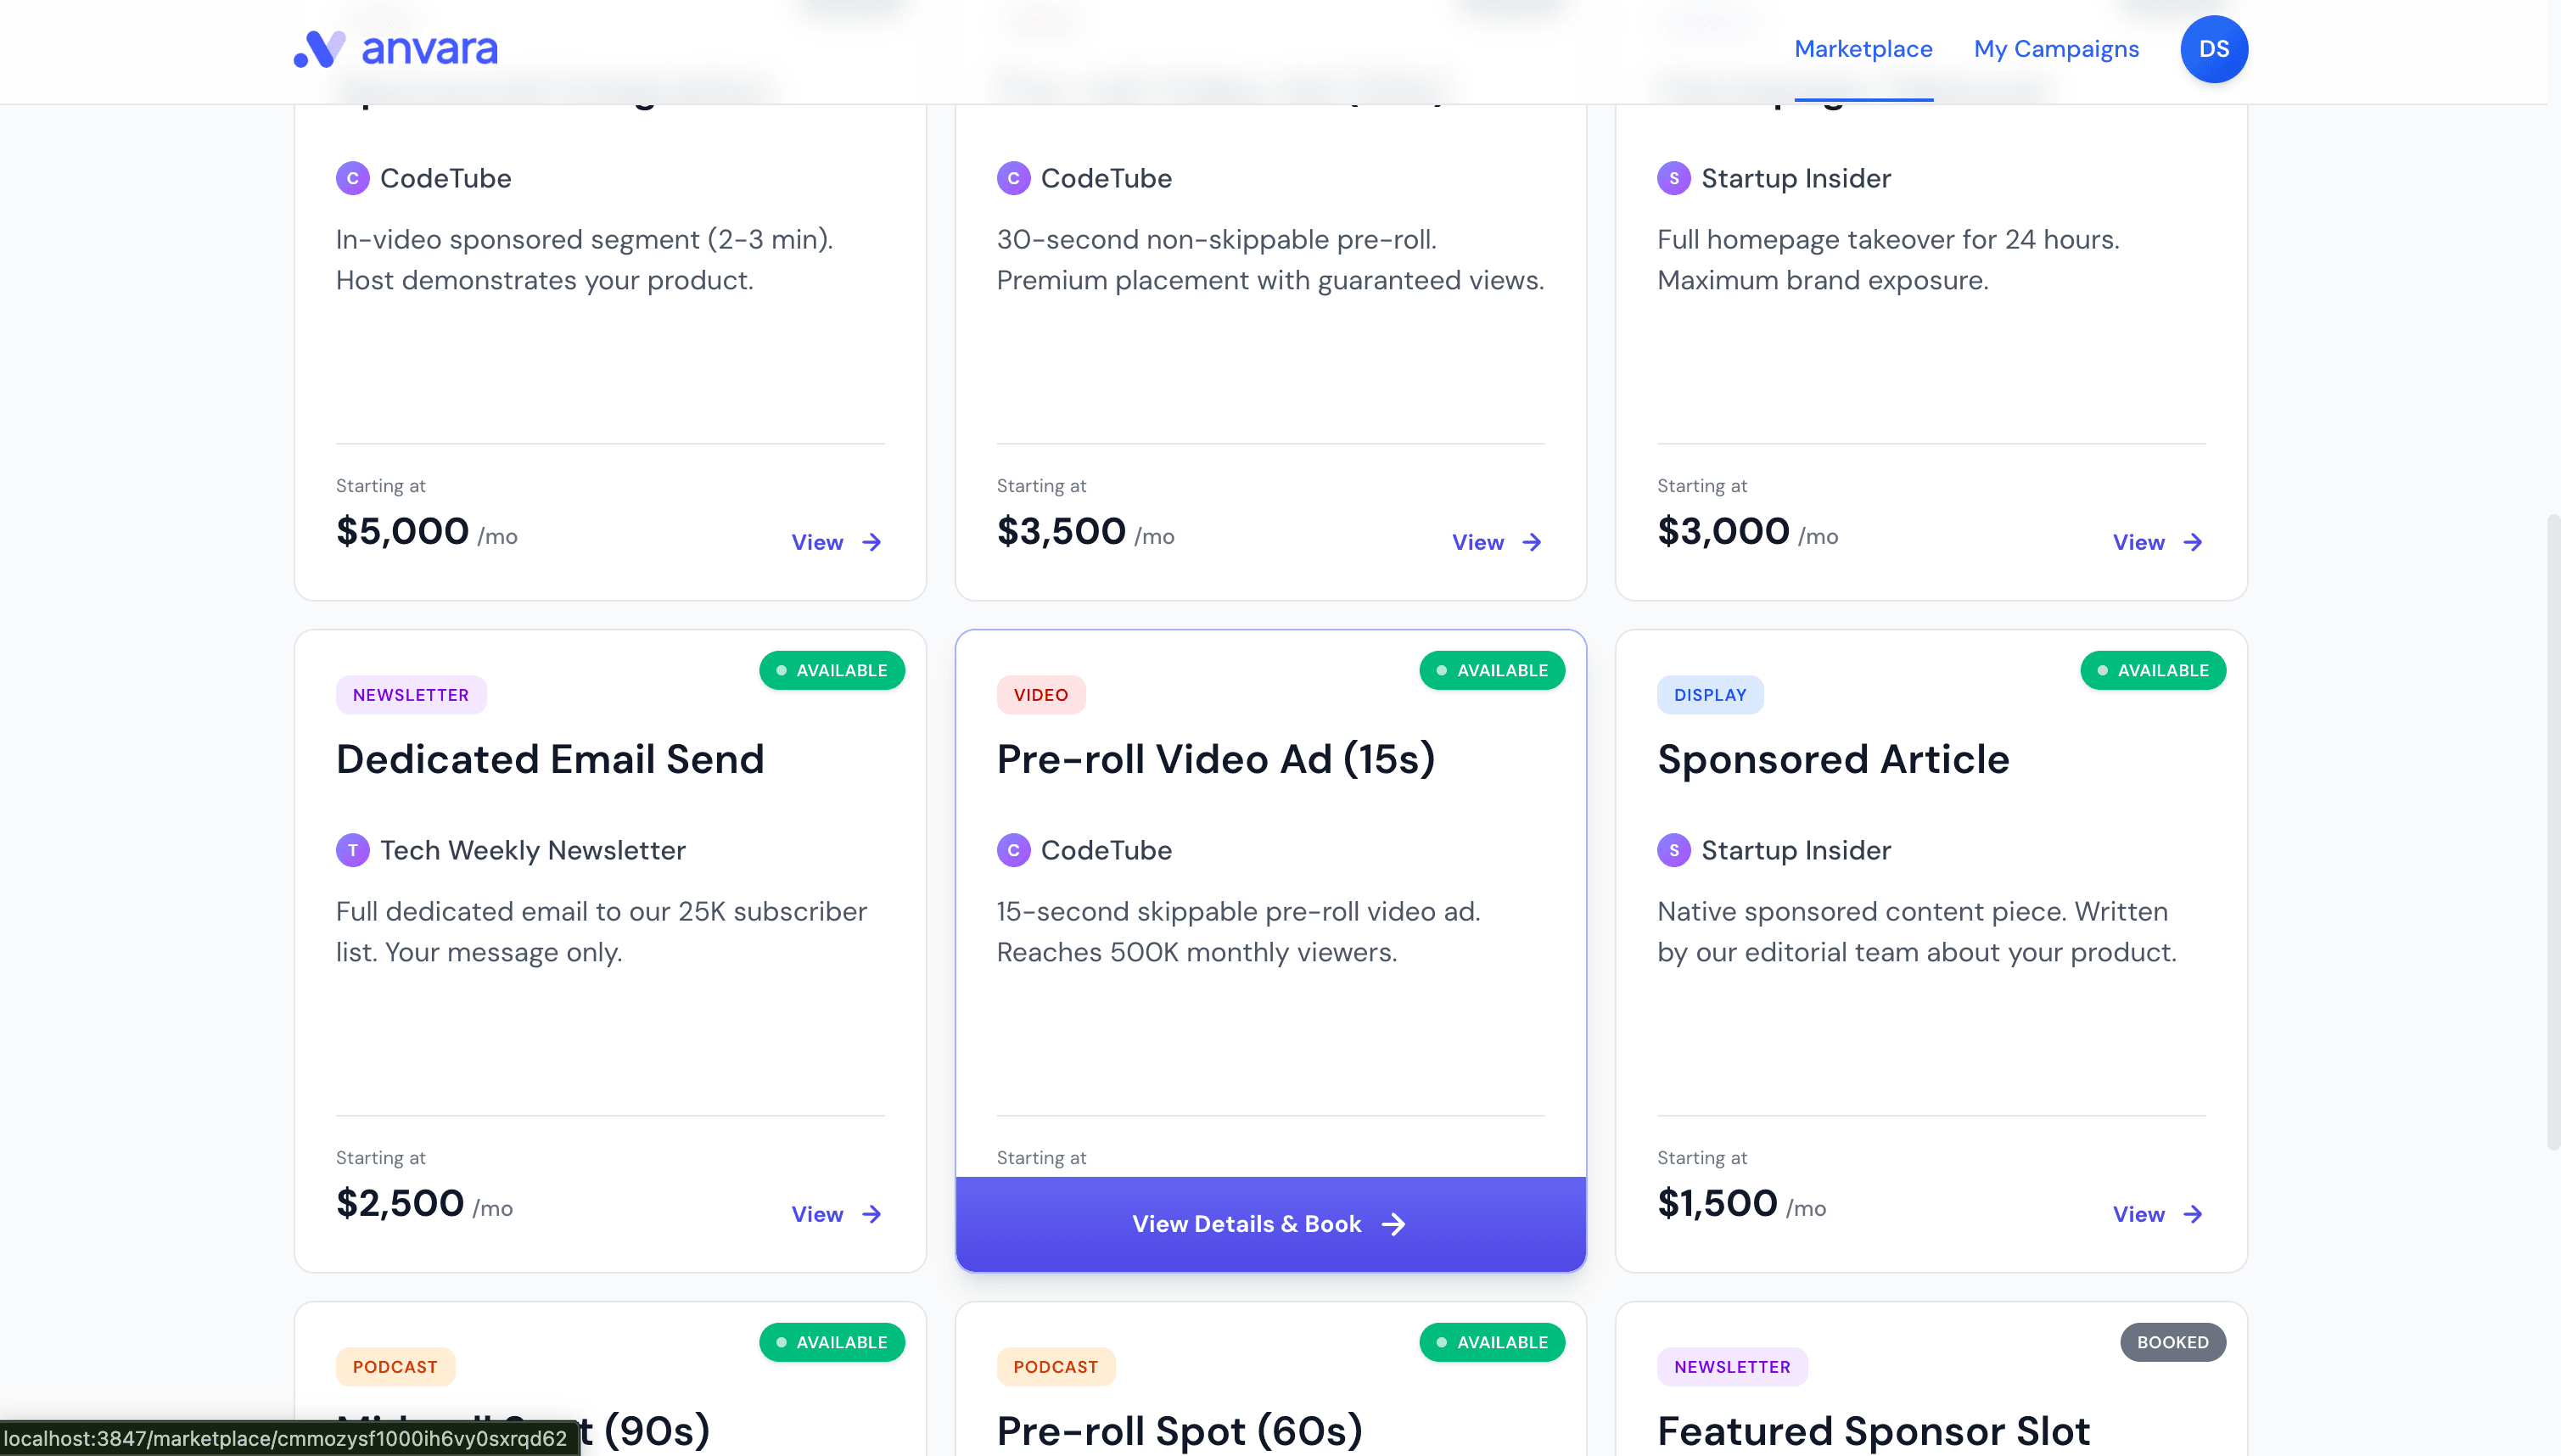The image size is (2561, 1456).
Task: Click the DISPLAY badge on Sponsored Article
Action: [x=1710, y=694]
